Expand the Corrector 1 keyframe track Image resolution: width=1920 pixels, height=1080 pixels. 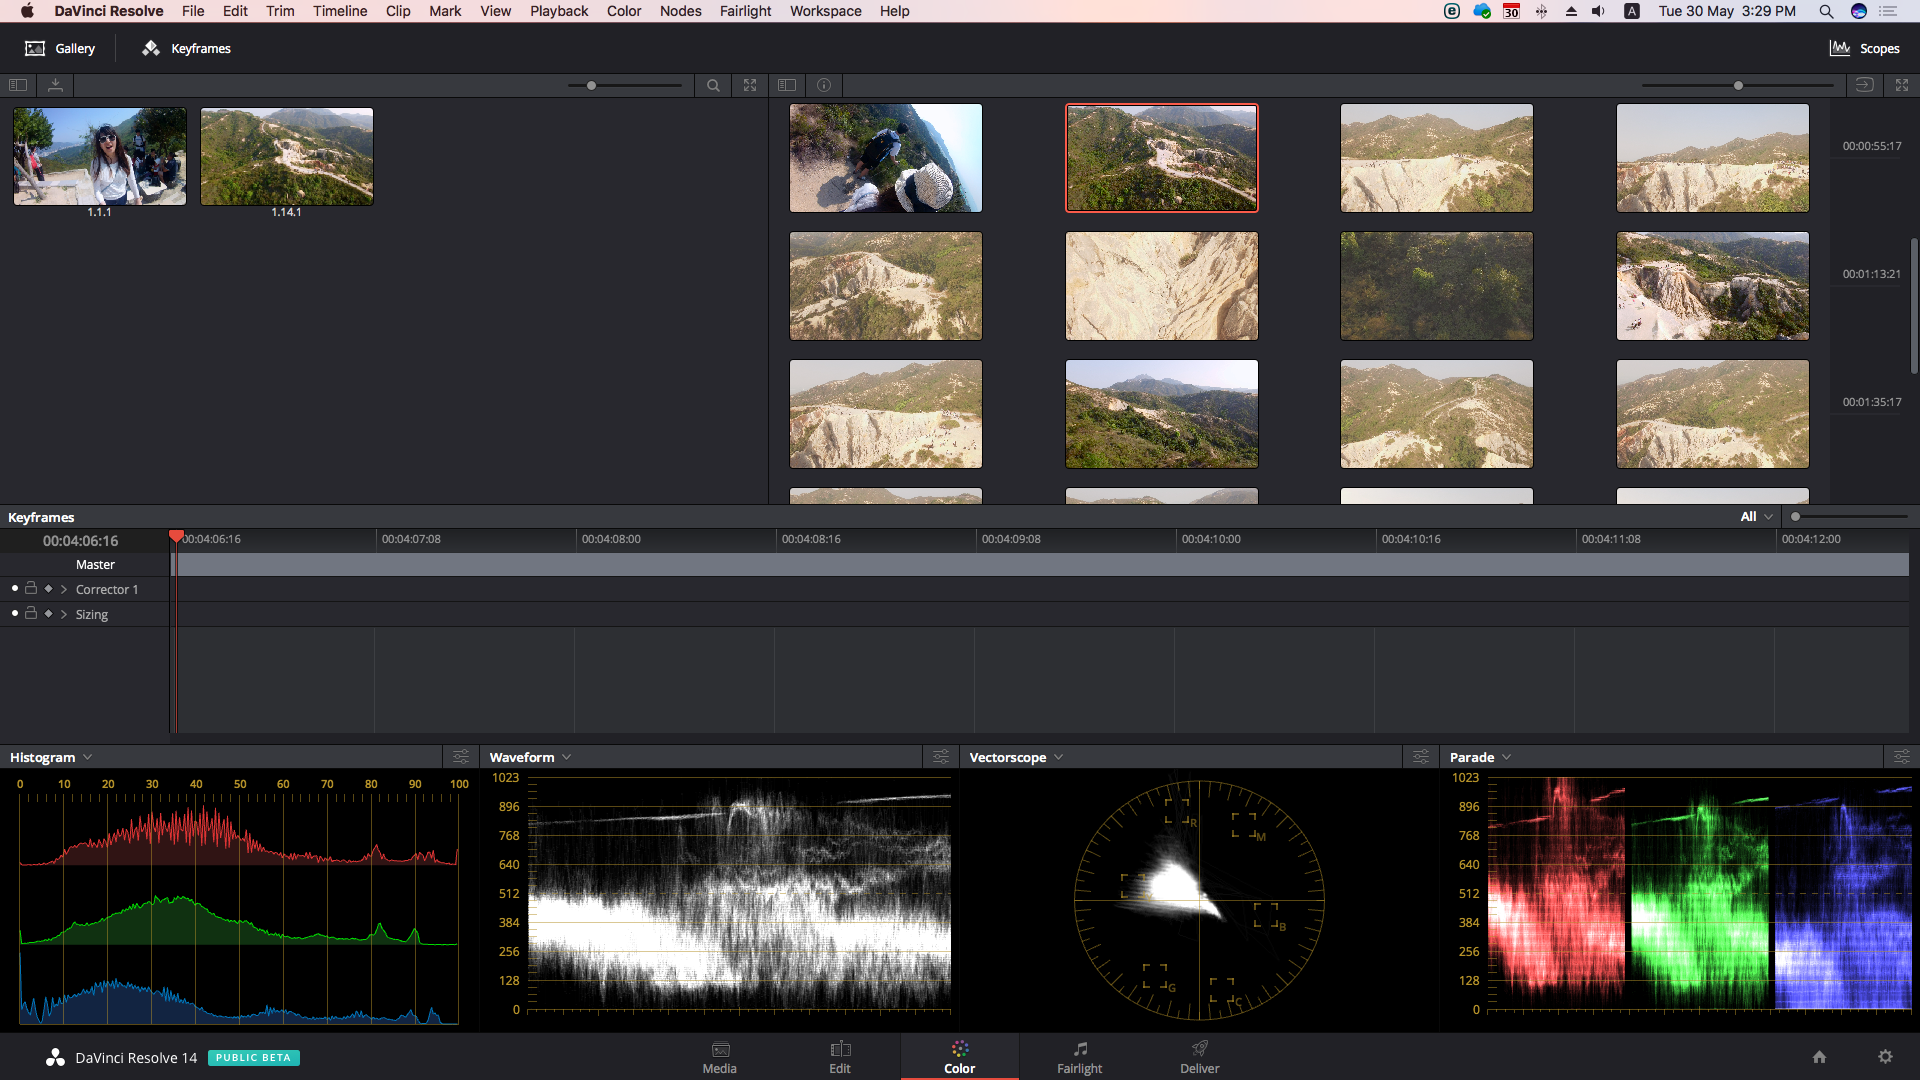(64, 590)
